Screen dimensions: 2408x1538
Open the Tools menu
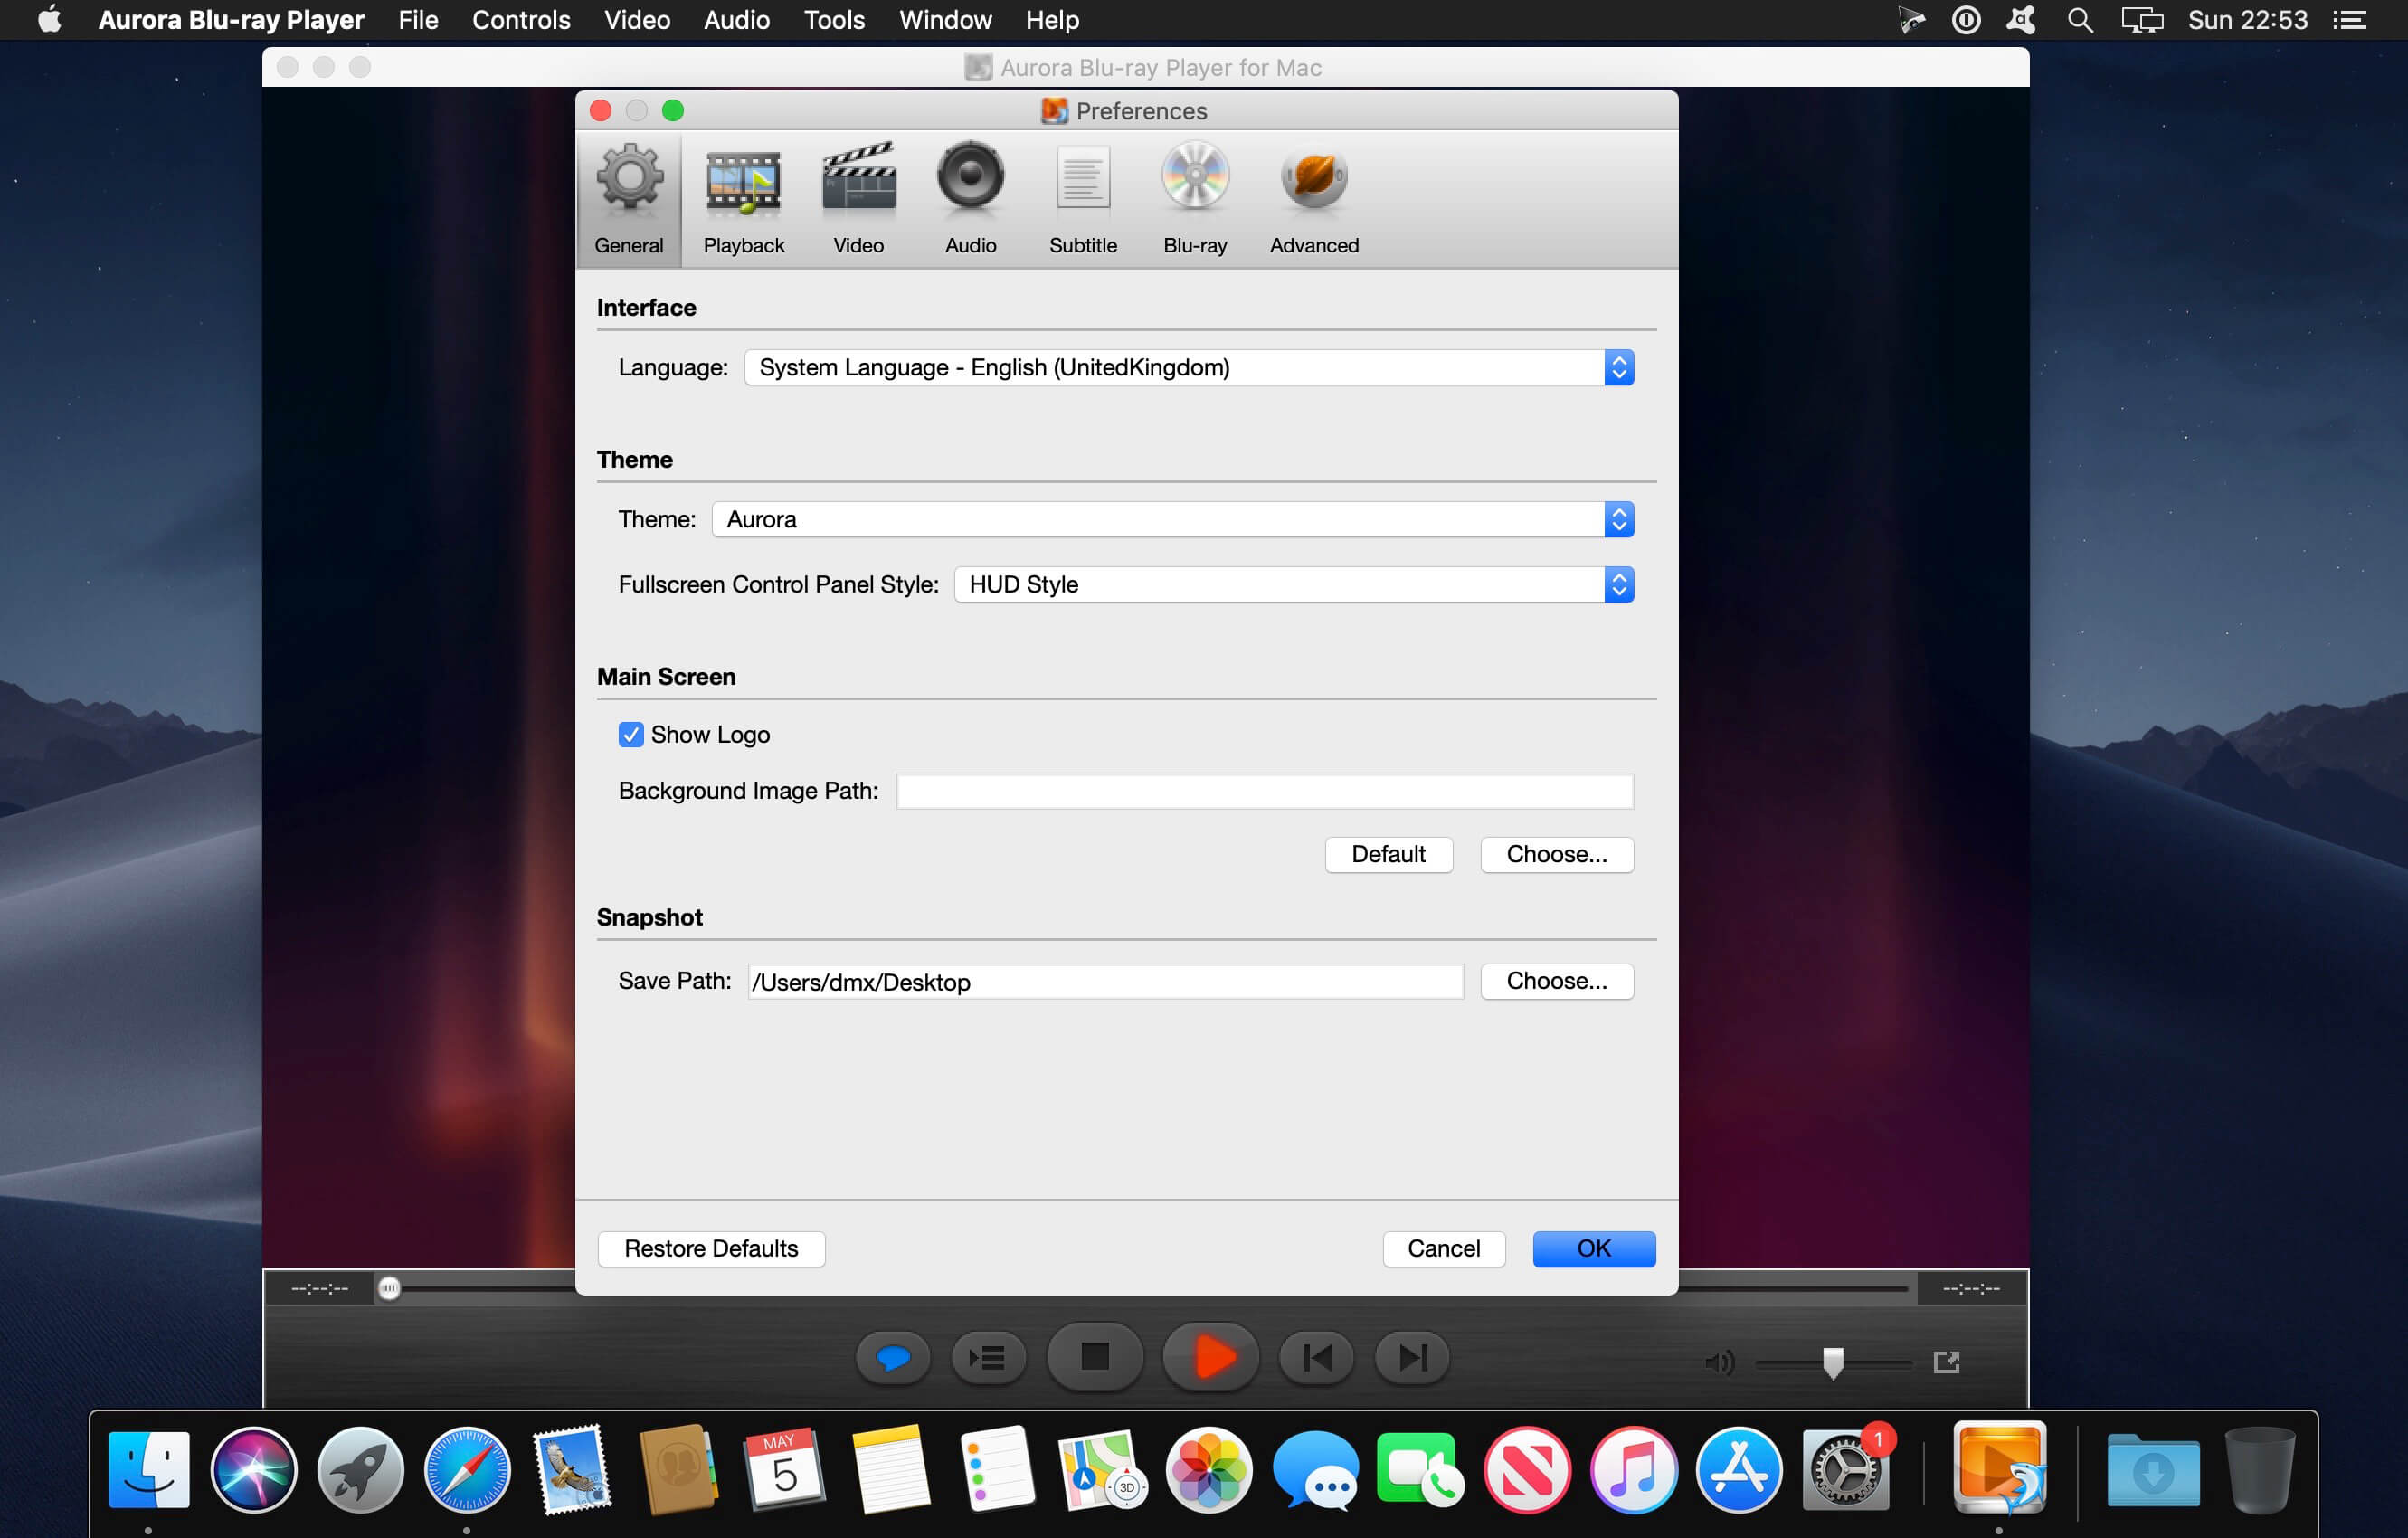point(834,20)
